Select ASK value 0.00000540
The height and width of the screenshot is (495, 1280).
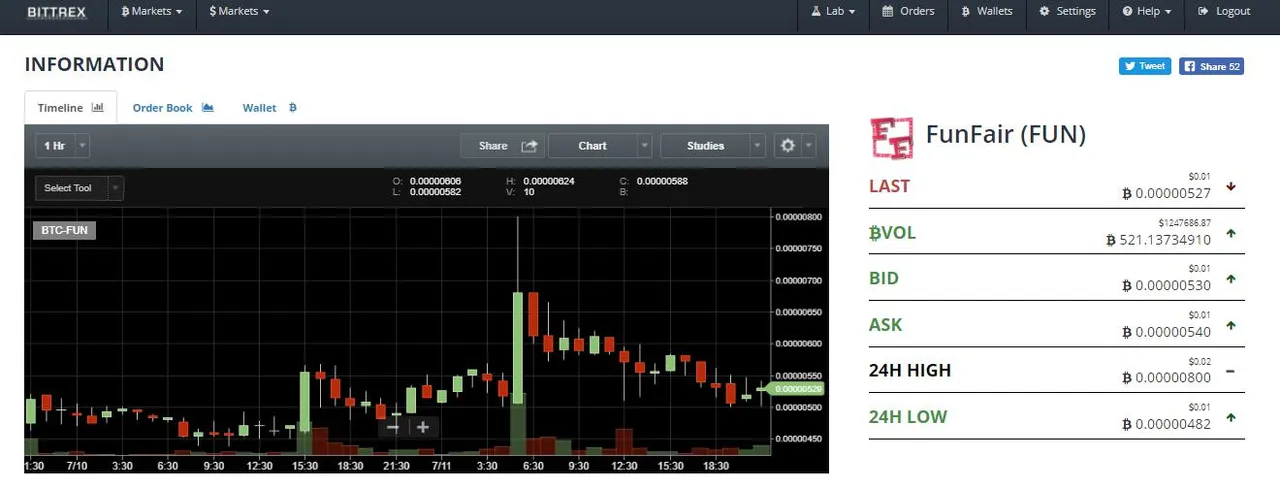point(1166,332)
